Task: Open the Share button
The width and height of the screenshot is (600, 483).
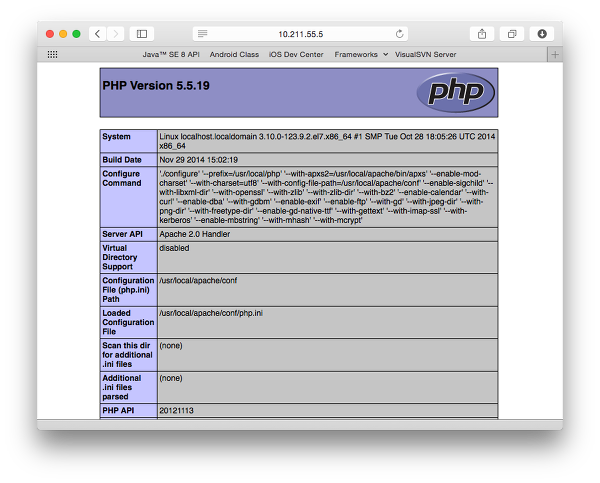Action: coord(482,34)
